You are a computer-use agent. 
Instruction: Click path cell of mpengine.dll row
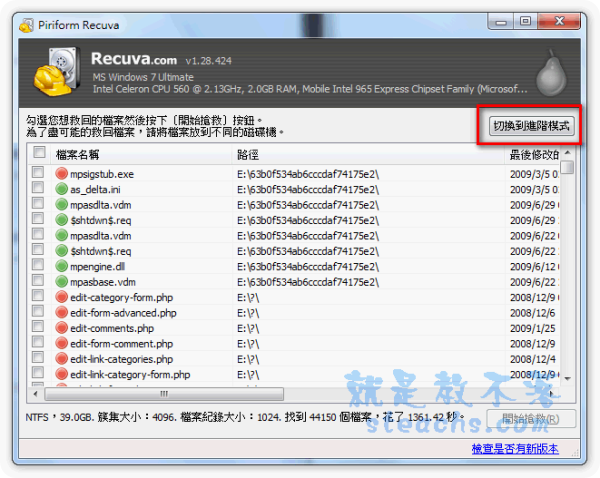tap(308, 267)
